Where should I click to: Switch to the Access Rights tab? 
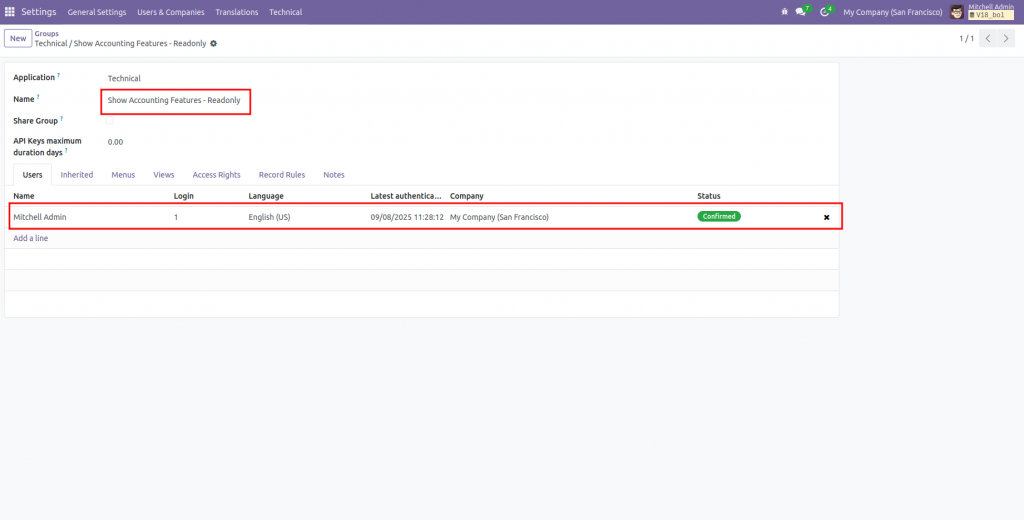pos(216,175)
